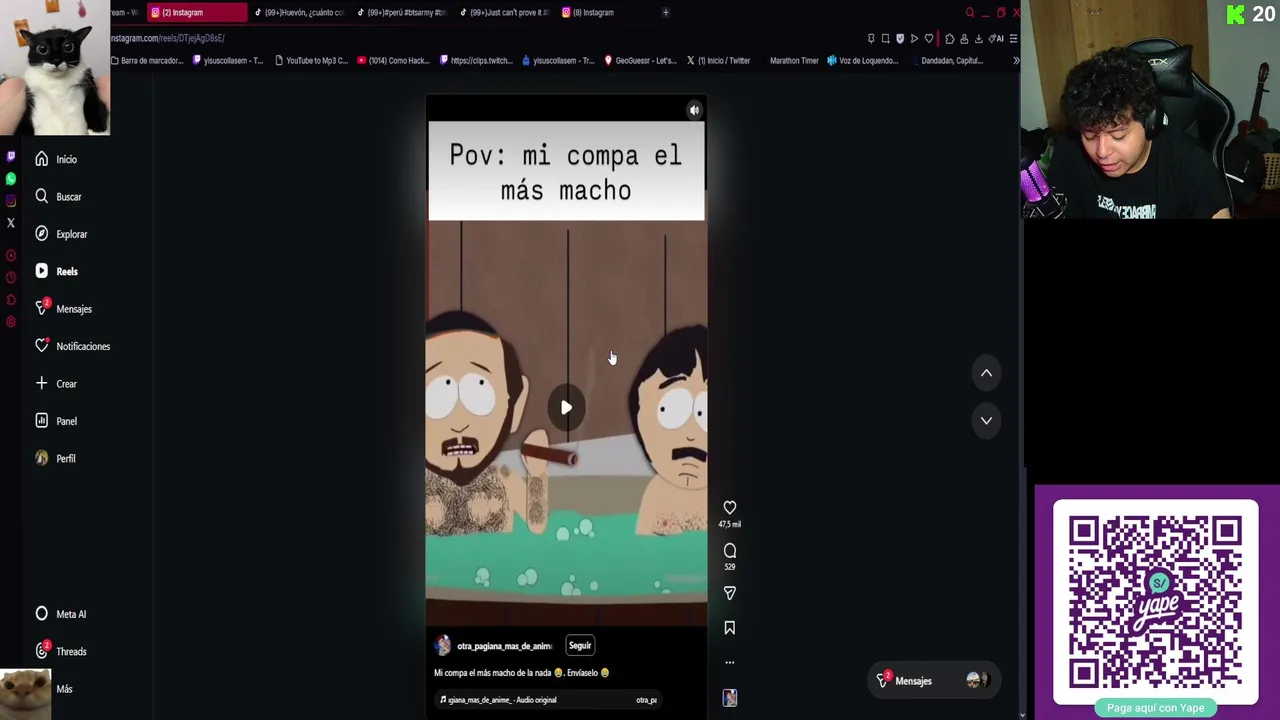Screen dimensions: 1280x720
Task: Open X in browser sidebar
Action: (11, 223)
